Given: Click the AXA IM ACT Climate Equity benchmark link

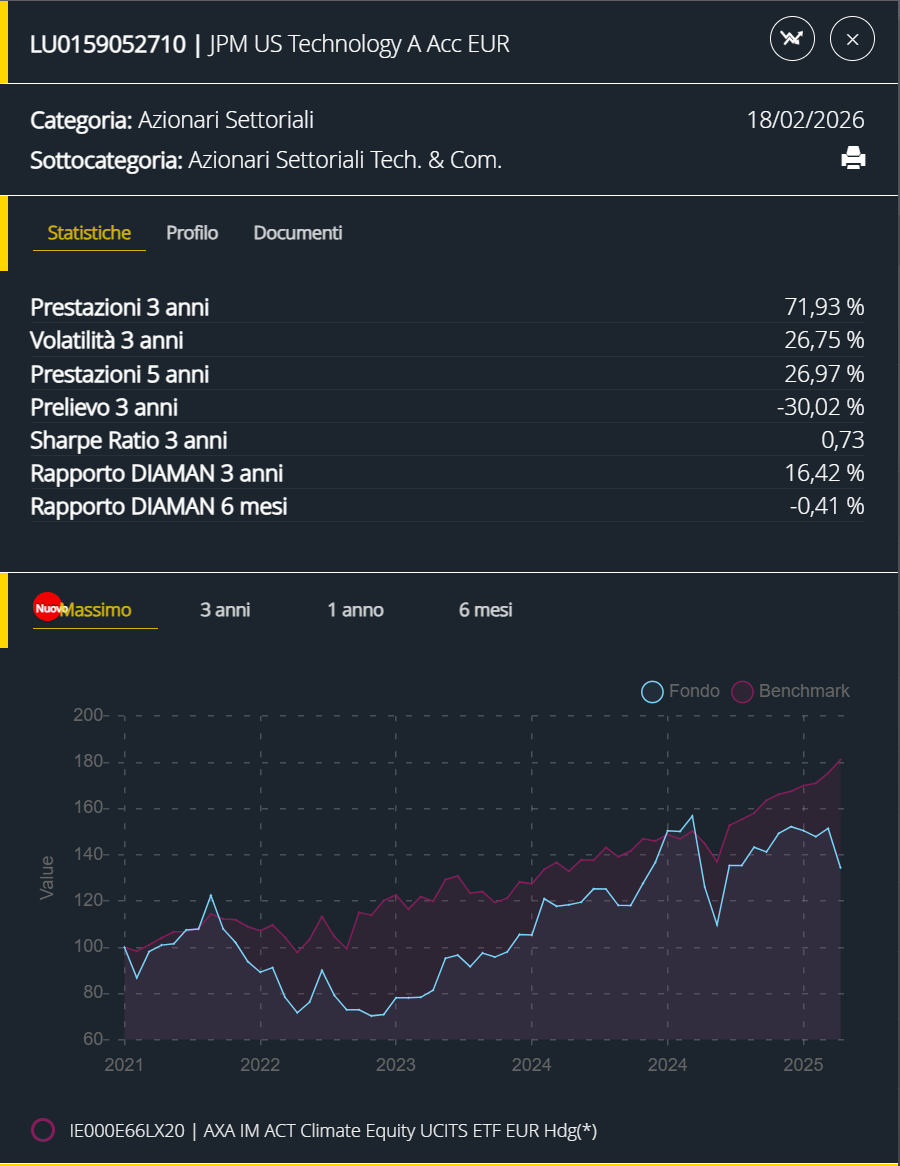Looking at the screenshot, I should click(x=333, y=1131).
